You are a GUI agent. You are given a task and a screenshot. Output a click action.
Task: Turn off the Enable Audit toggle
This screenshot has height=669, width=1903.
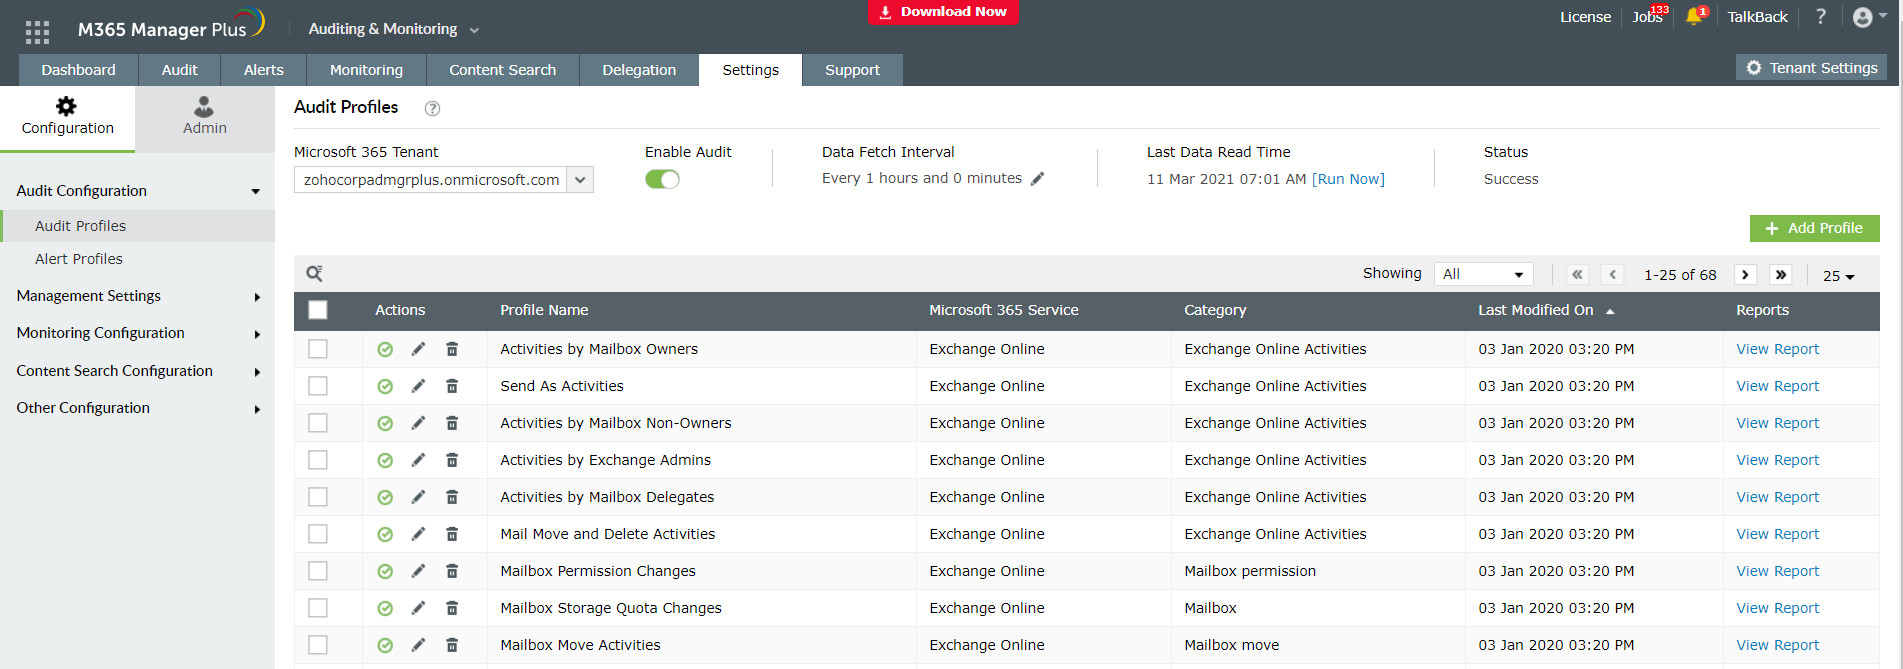pos(662,179)
